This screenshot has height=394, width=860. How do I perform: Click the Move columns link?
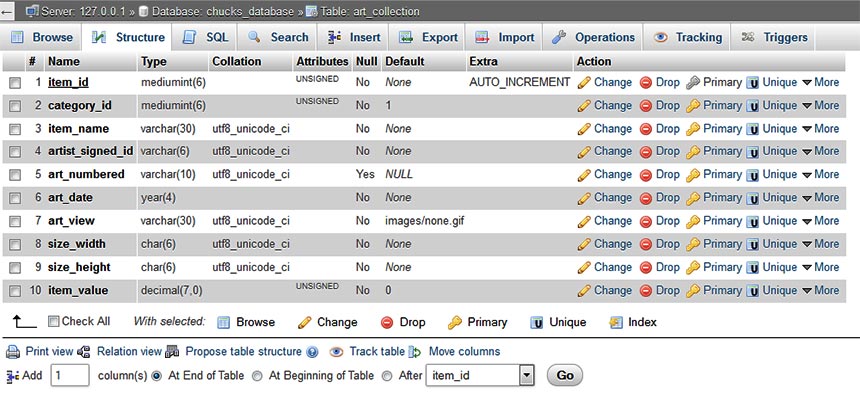point(464,352)
